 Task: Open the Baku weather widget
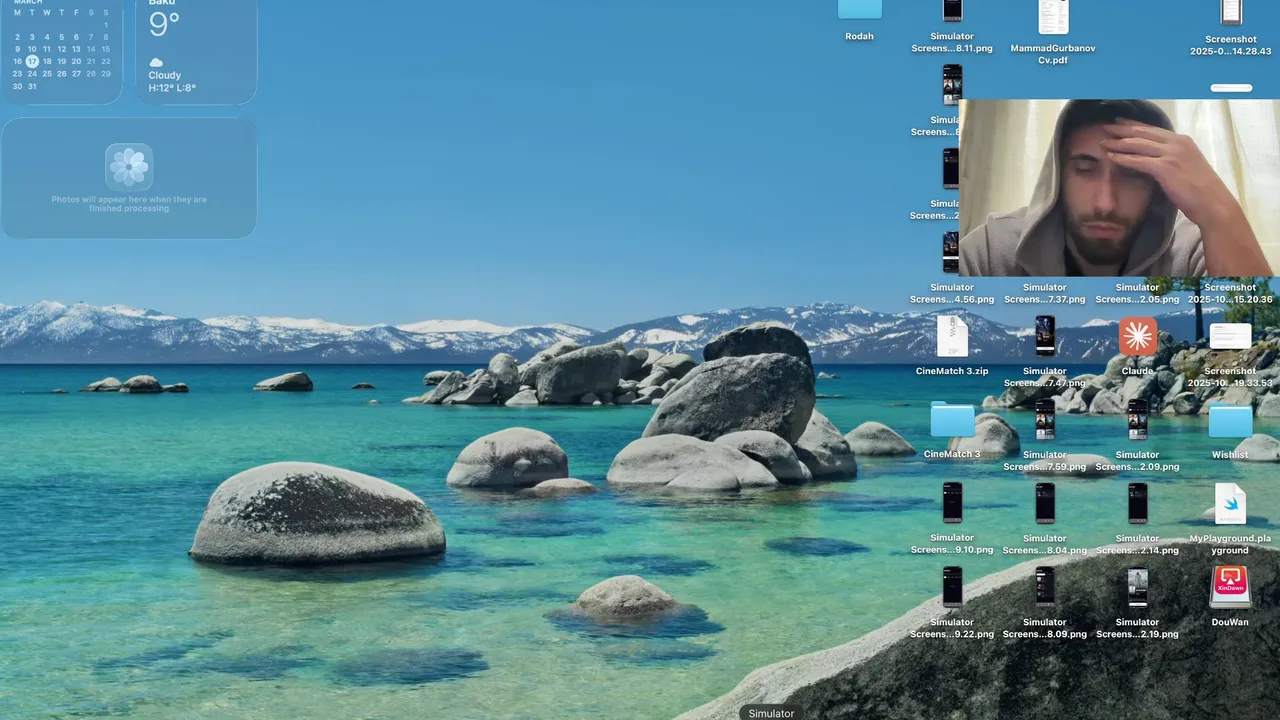pos(196,50)
